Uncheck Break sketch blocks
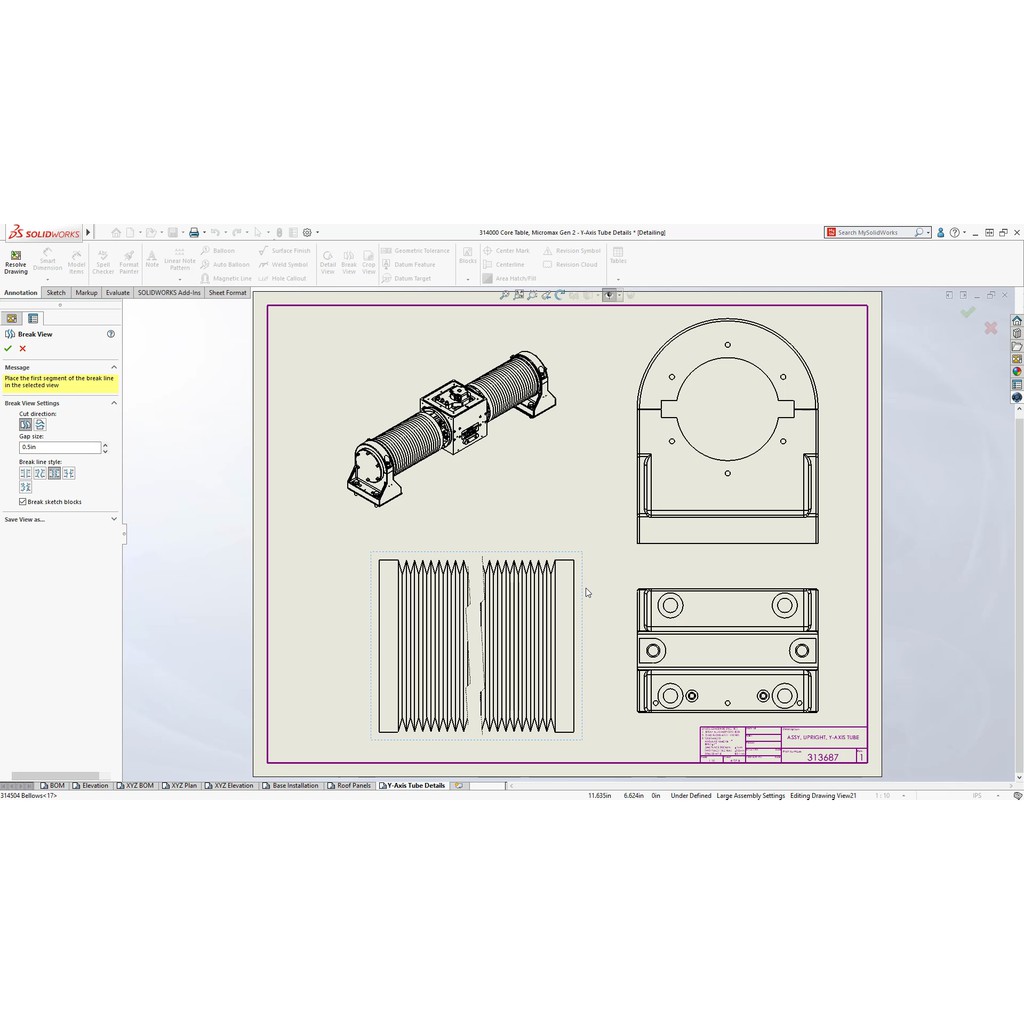The width and height of the screenshot is (1024, 1024). click(x=23, y=502)
